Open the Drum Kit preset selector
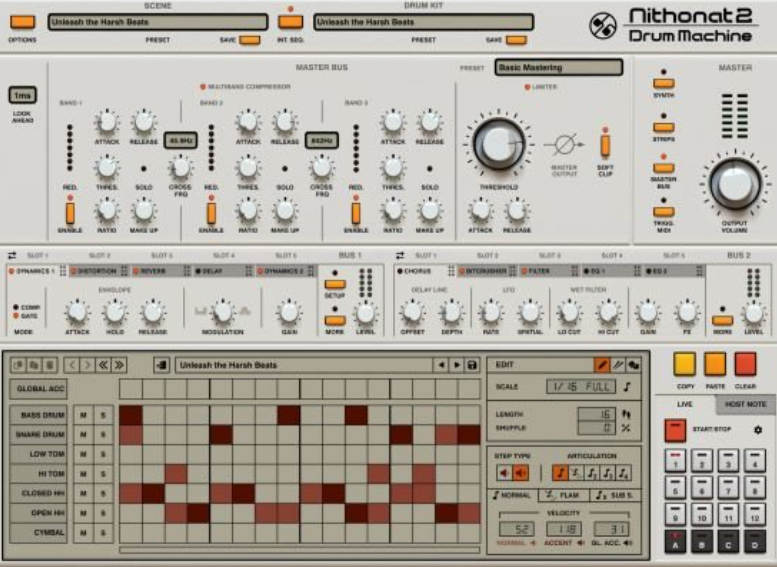This screenshot has width=777, height=567. [x=423, y=22]
